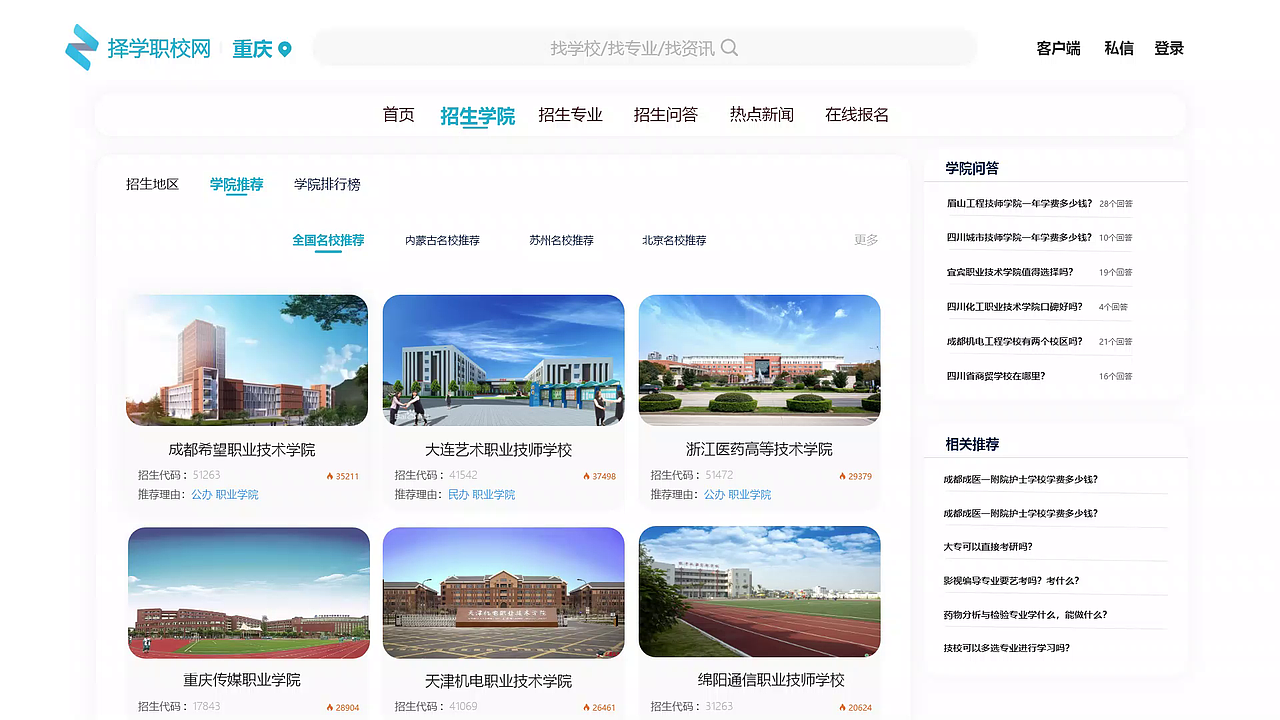Click the 天津机电职业技术学院 photo thumbnail
Screen dimensions: 1280x720
[503, 592]
